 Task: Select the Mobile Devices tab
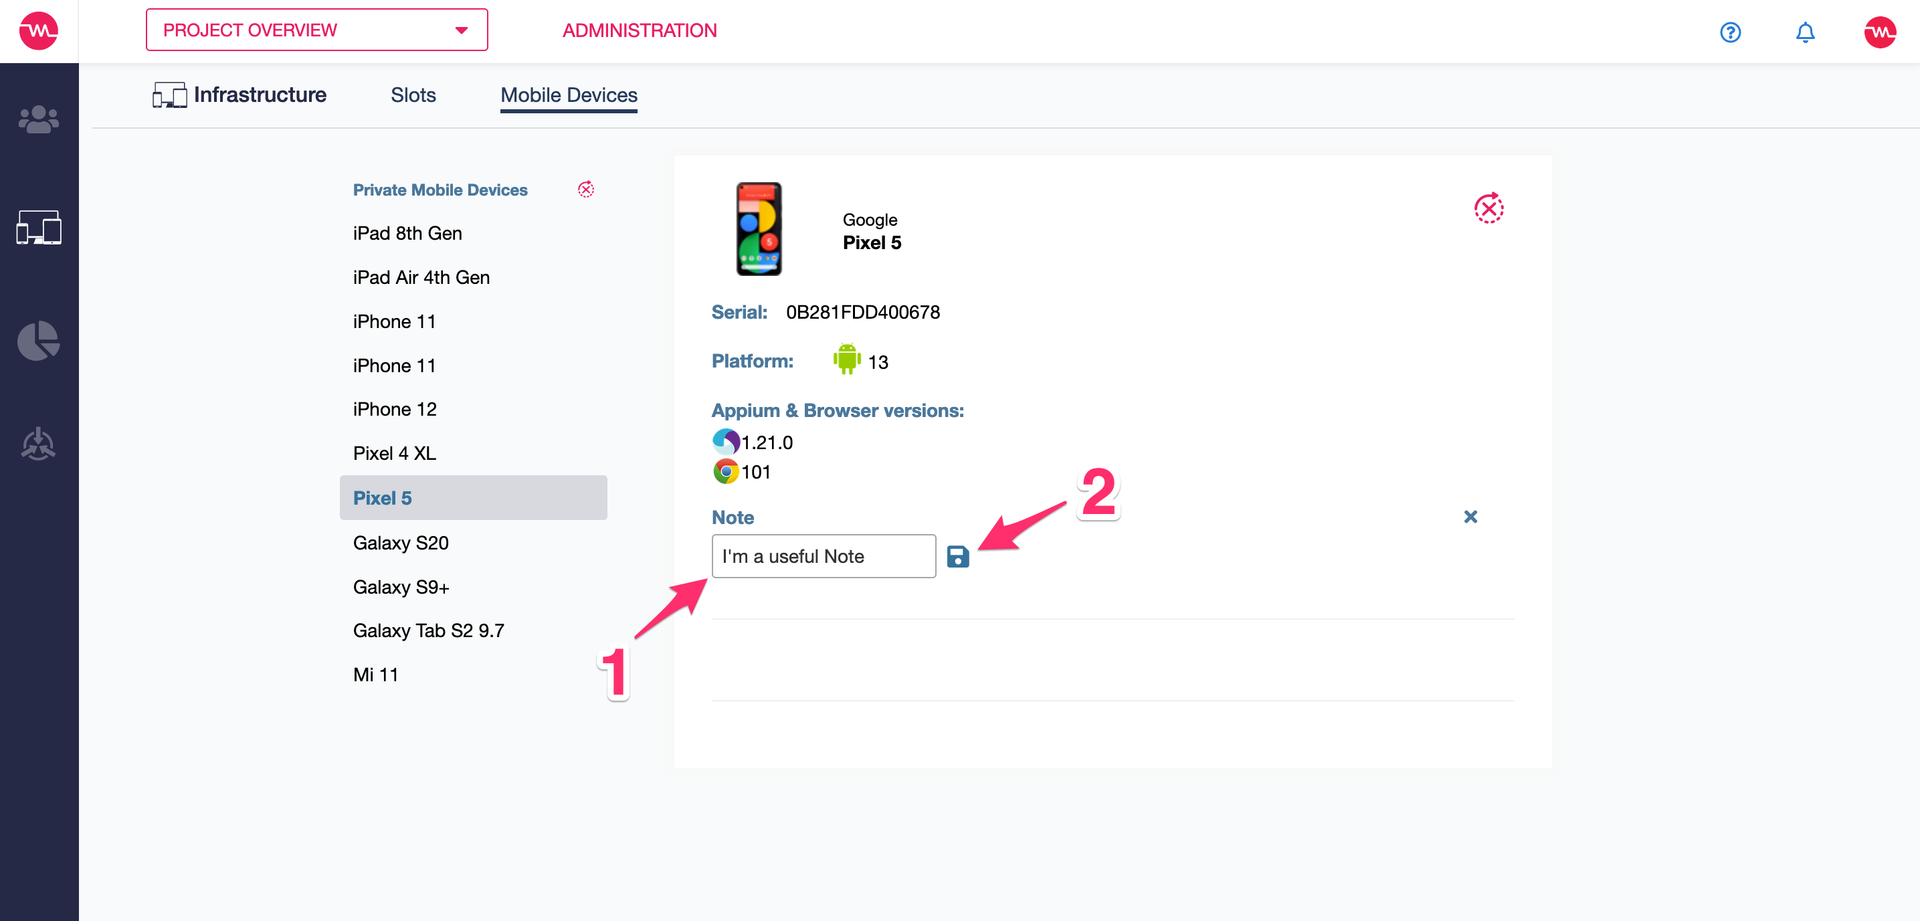click(569, 95)
